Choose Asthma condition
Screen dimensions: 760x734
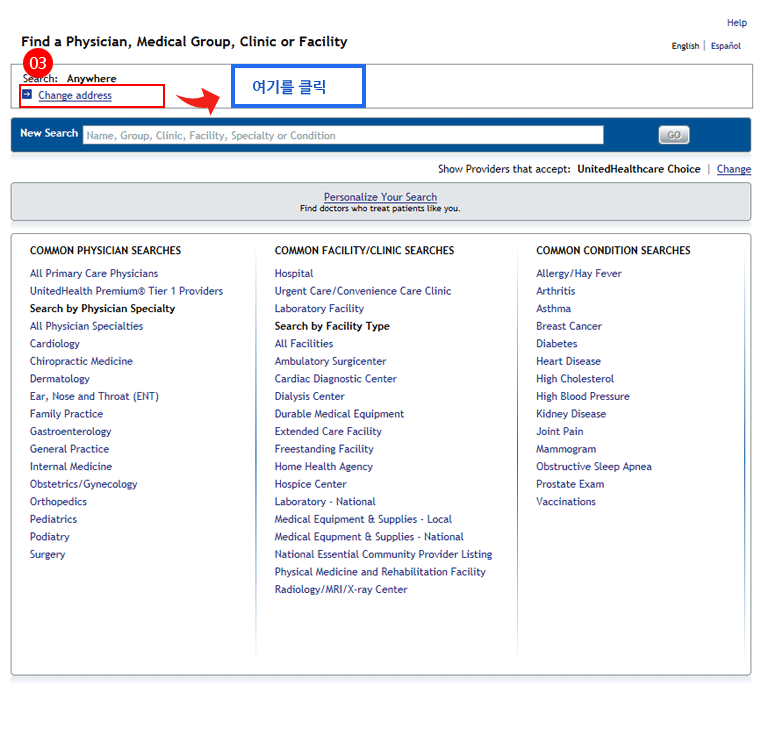tap(553, 309)
